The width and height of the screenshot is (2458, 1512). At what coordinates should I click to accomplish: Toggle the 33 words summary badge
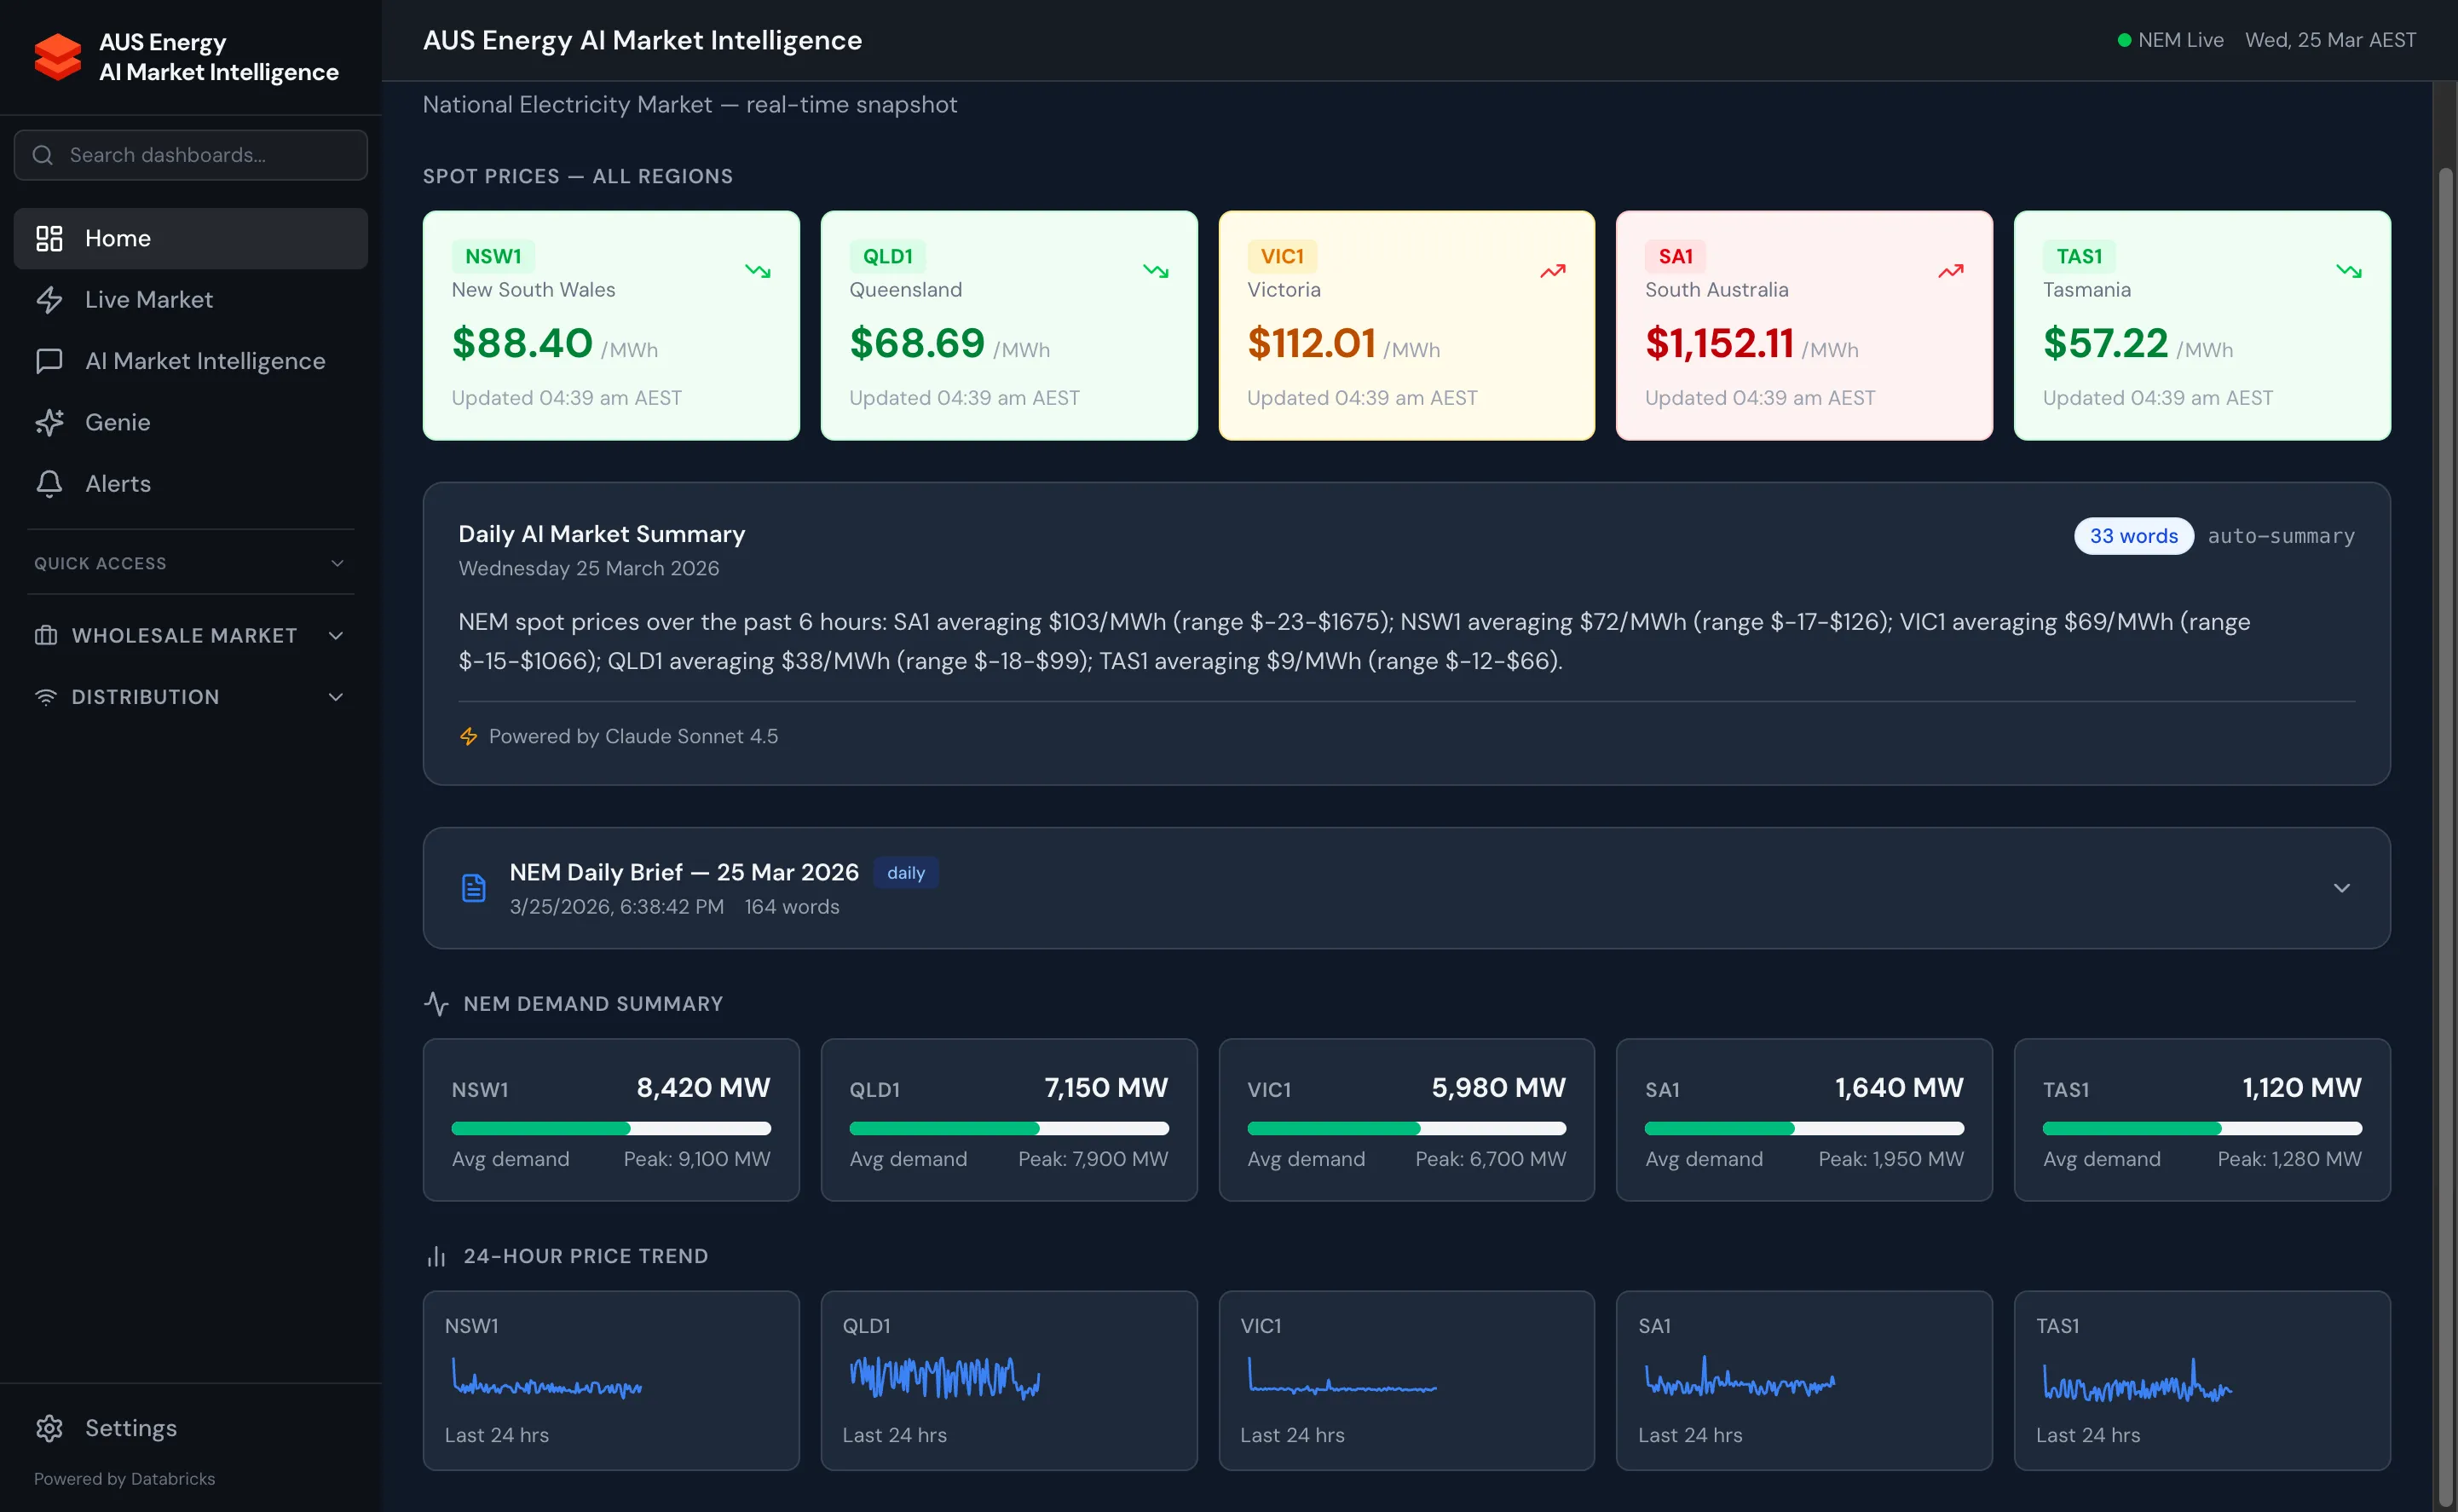(2133, 536)
